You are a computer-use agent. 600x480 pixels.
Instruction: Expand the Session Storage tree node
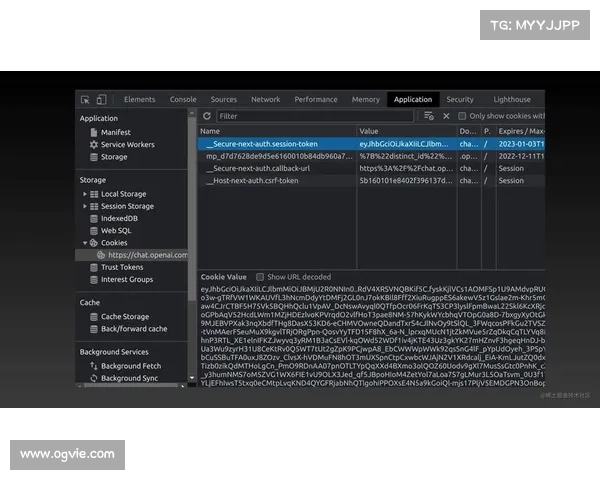click(85, 206)
